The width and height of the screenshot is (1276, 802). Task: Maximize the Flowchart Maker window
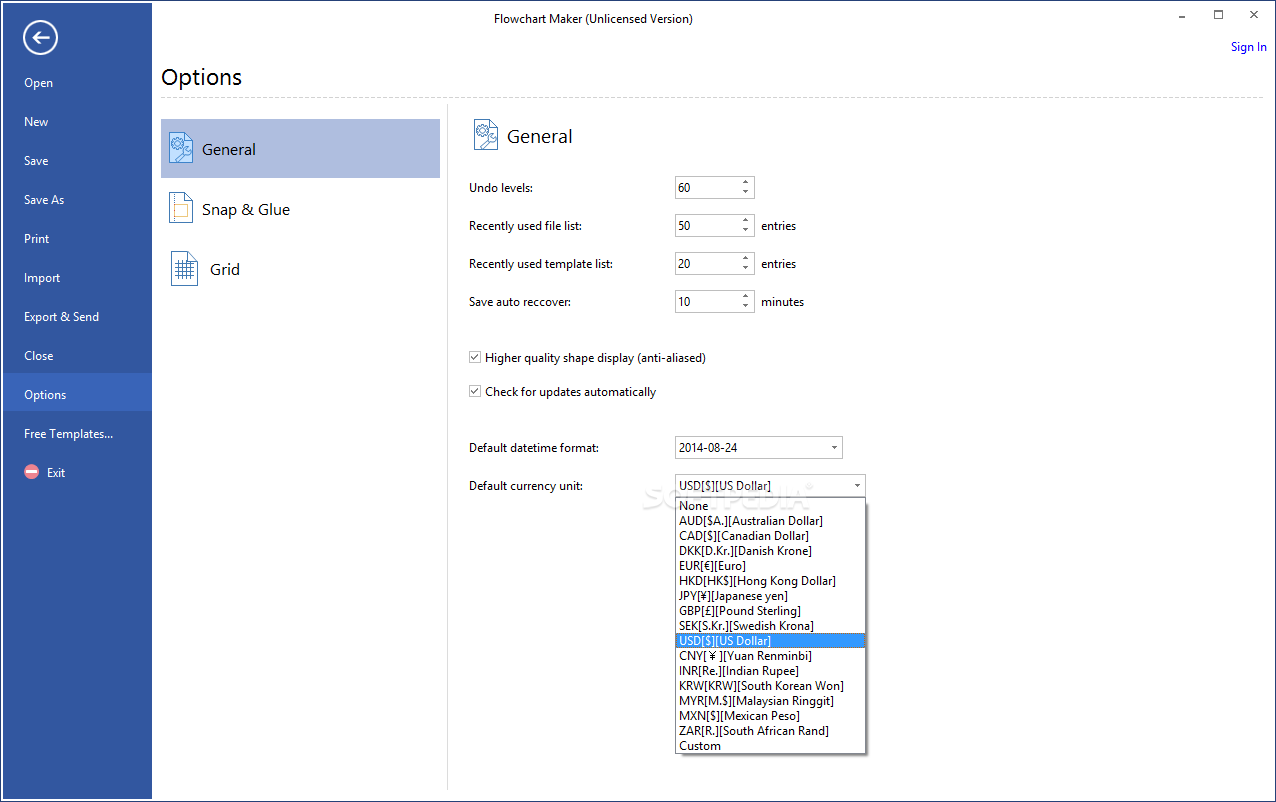tap(1218, 15)
